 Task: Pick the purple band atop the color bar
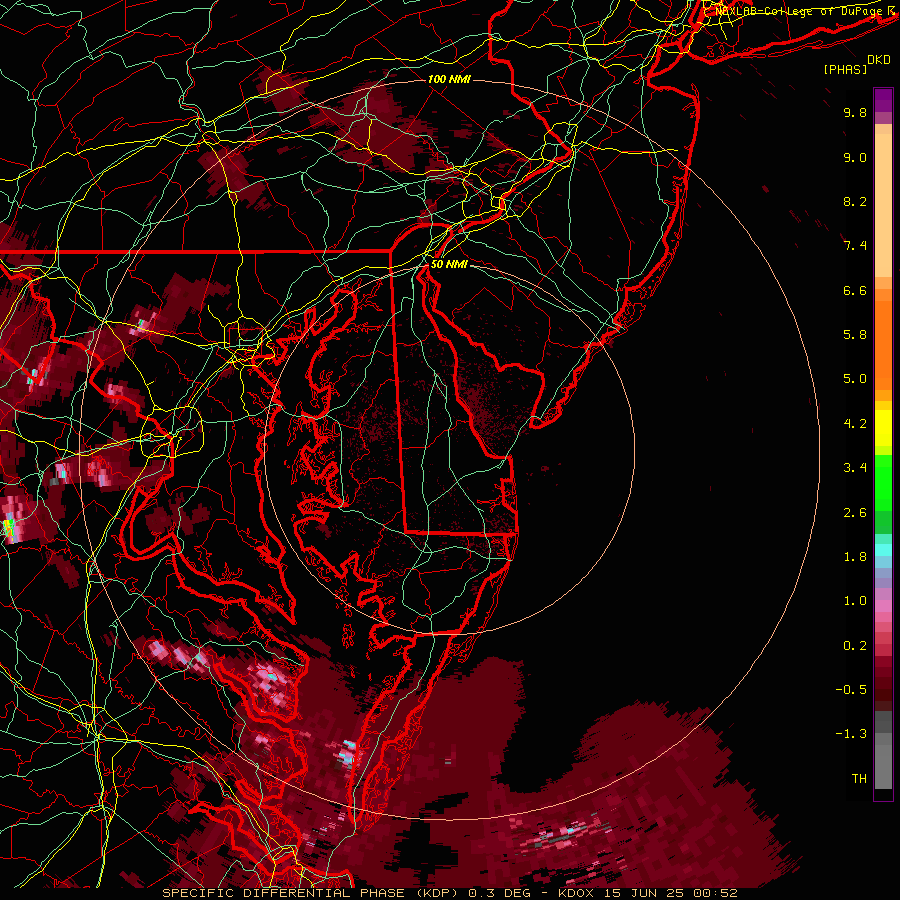coord(883,100)
